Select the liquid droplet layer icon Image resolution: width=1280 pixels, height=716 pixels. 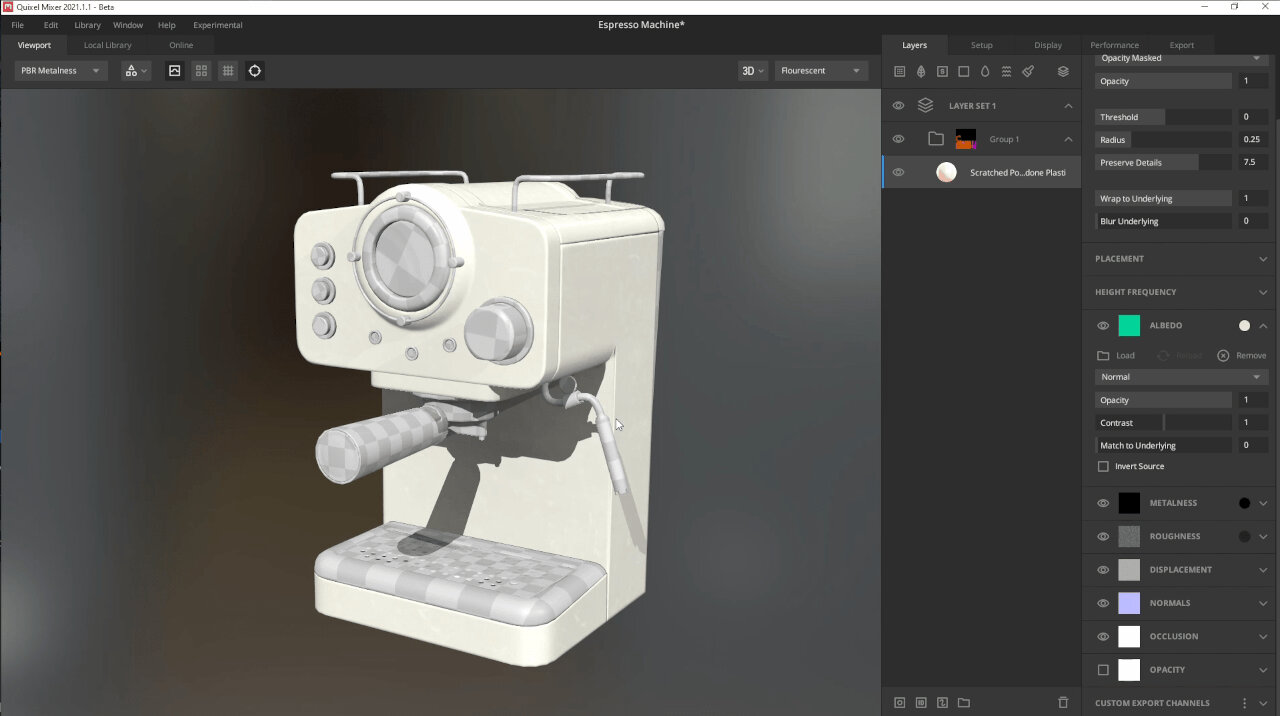click(x=984, y=71)
